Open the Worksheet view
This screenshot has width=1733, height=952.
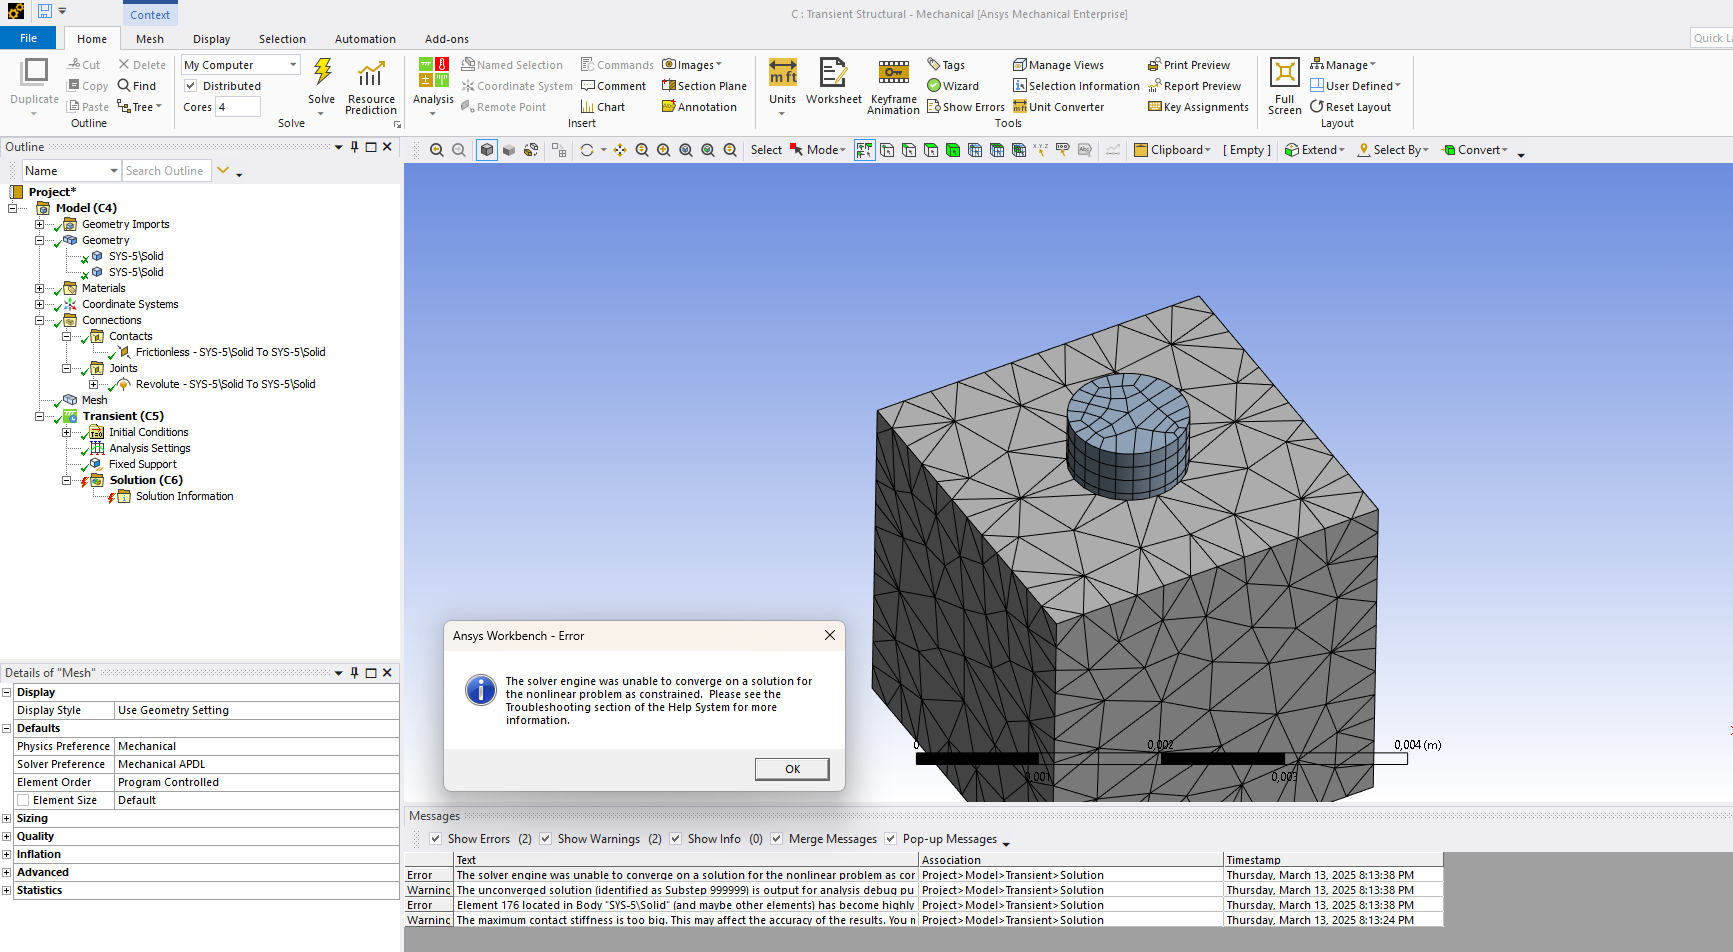pos(833,81)
